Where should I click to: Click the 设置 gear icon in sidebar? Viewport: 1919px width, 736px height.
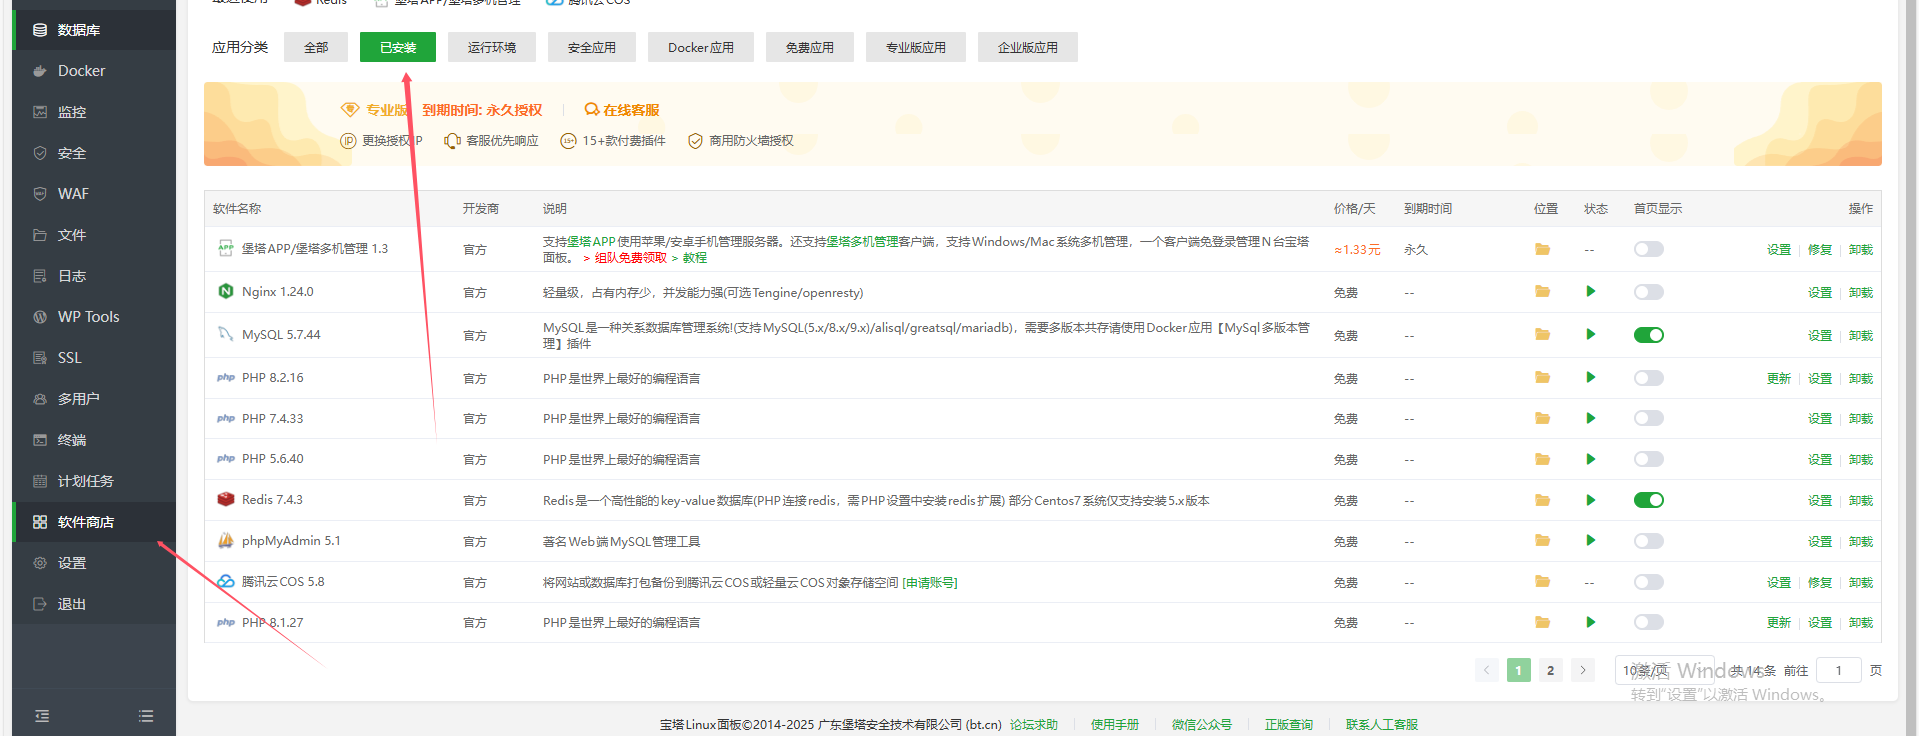(40, 563)
